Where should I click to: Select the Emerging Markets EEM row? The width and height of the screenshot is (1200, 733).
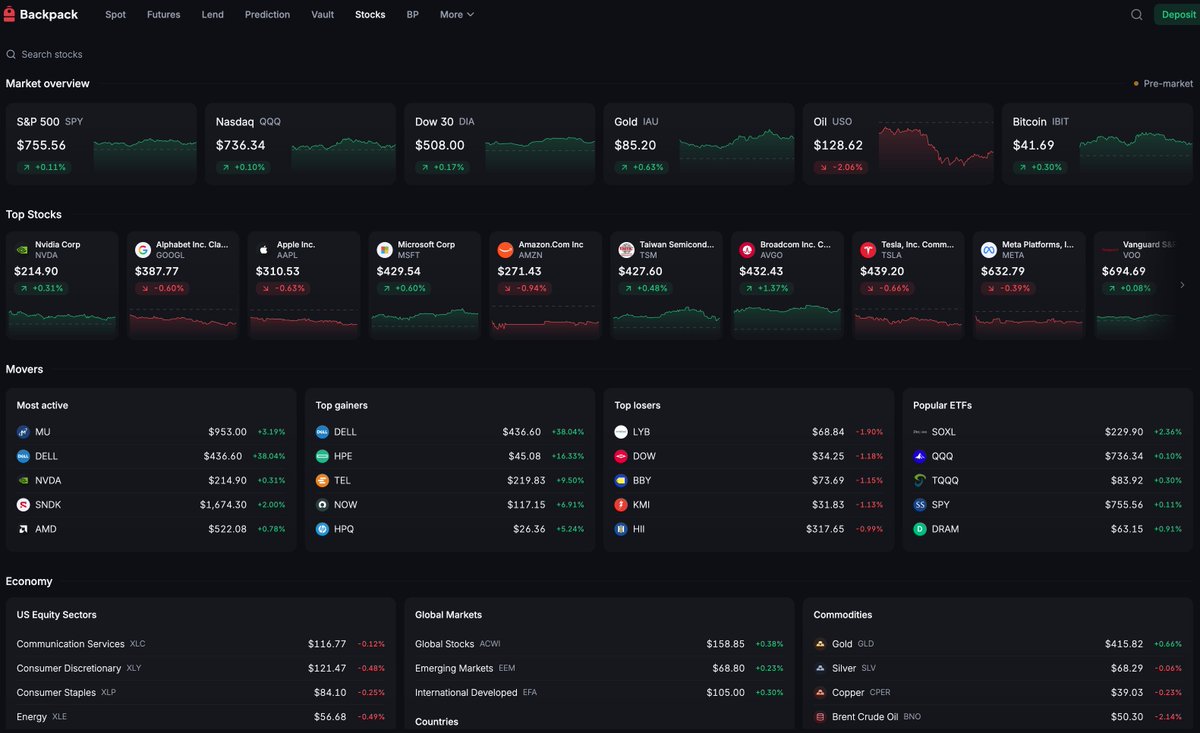pyautogui.click(x=599, y=668)
